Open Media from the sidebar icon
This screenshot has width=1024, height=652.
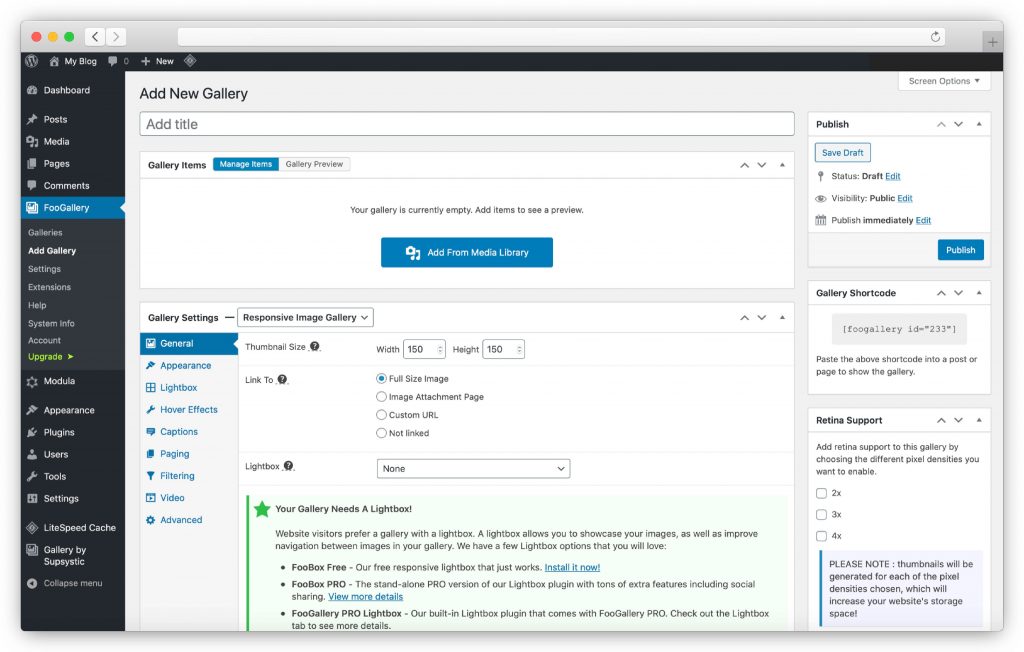(33, 142)
